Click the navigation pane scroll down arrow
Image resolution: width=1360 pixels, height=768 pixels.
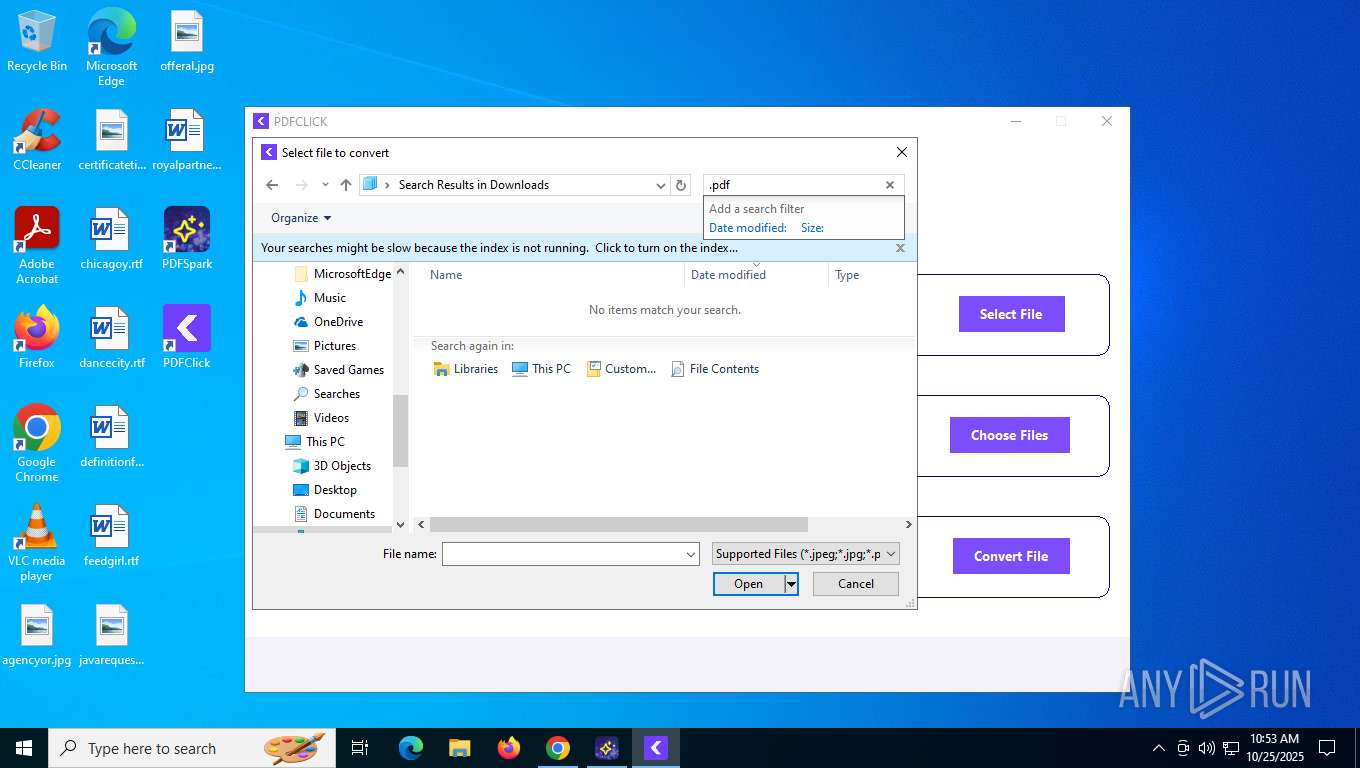click(x=401, y=524)
